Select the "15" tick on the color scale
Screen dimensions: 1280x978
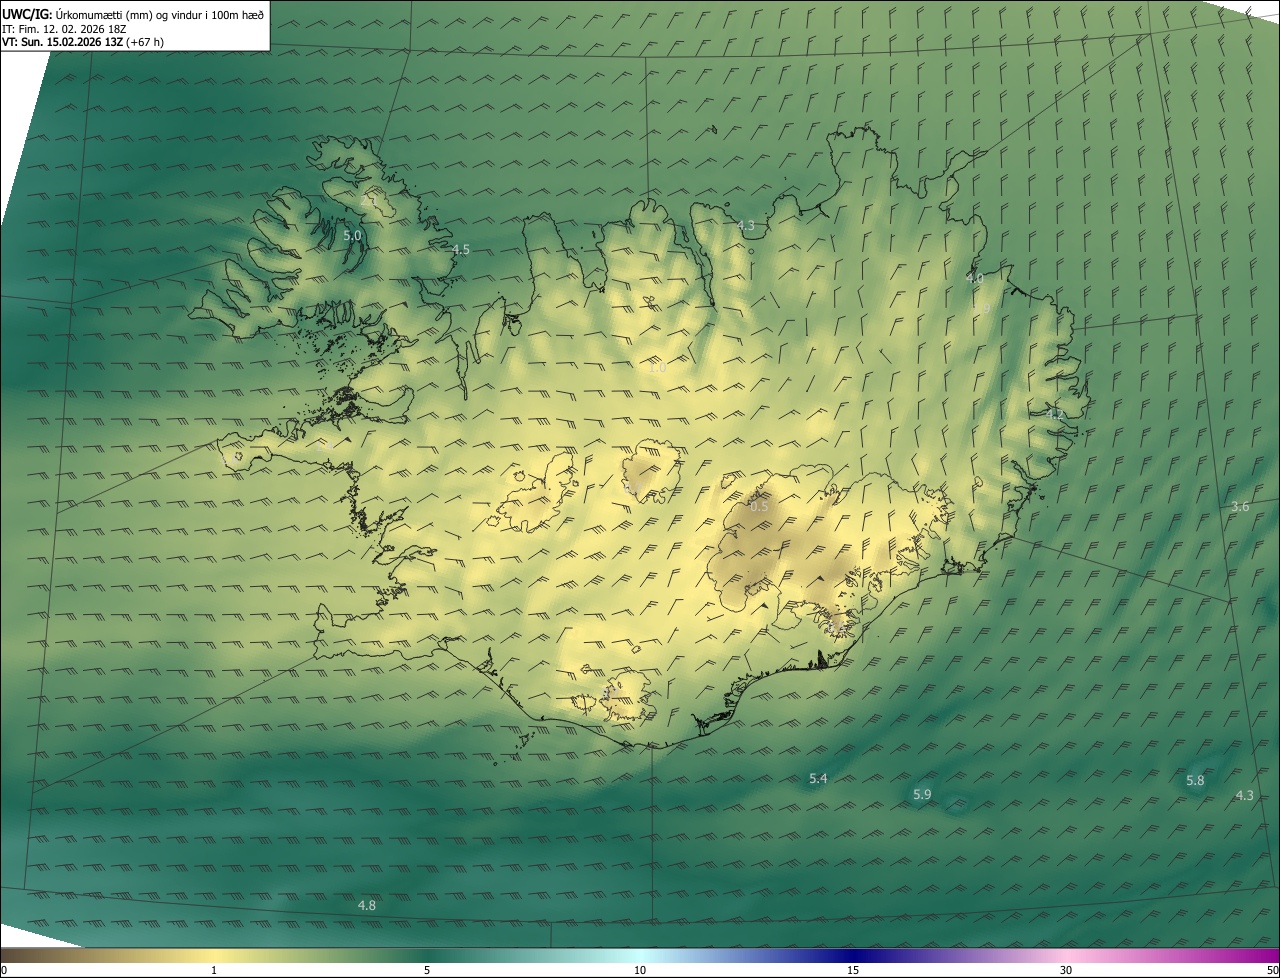click(853, 970)
